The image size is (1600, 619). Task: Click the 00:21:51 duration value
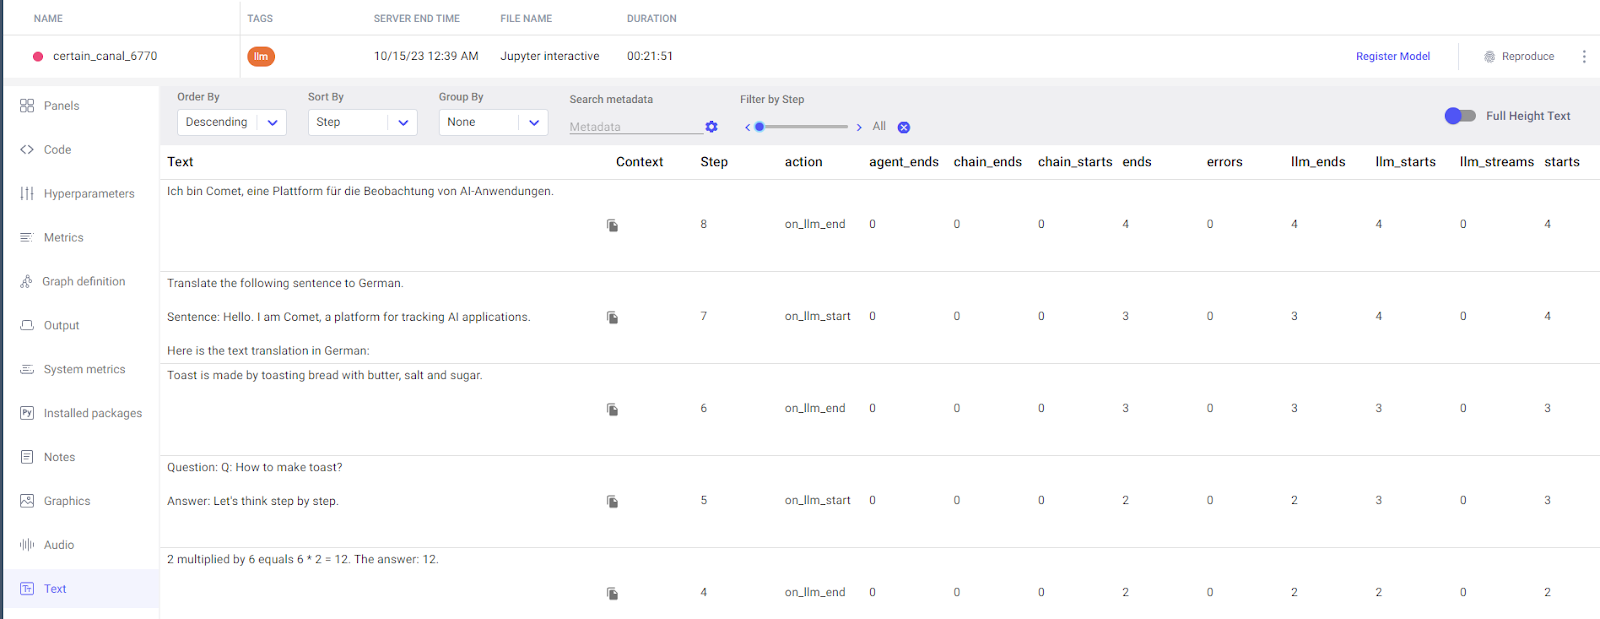tap(650, 56)
